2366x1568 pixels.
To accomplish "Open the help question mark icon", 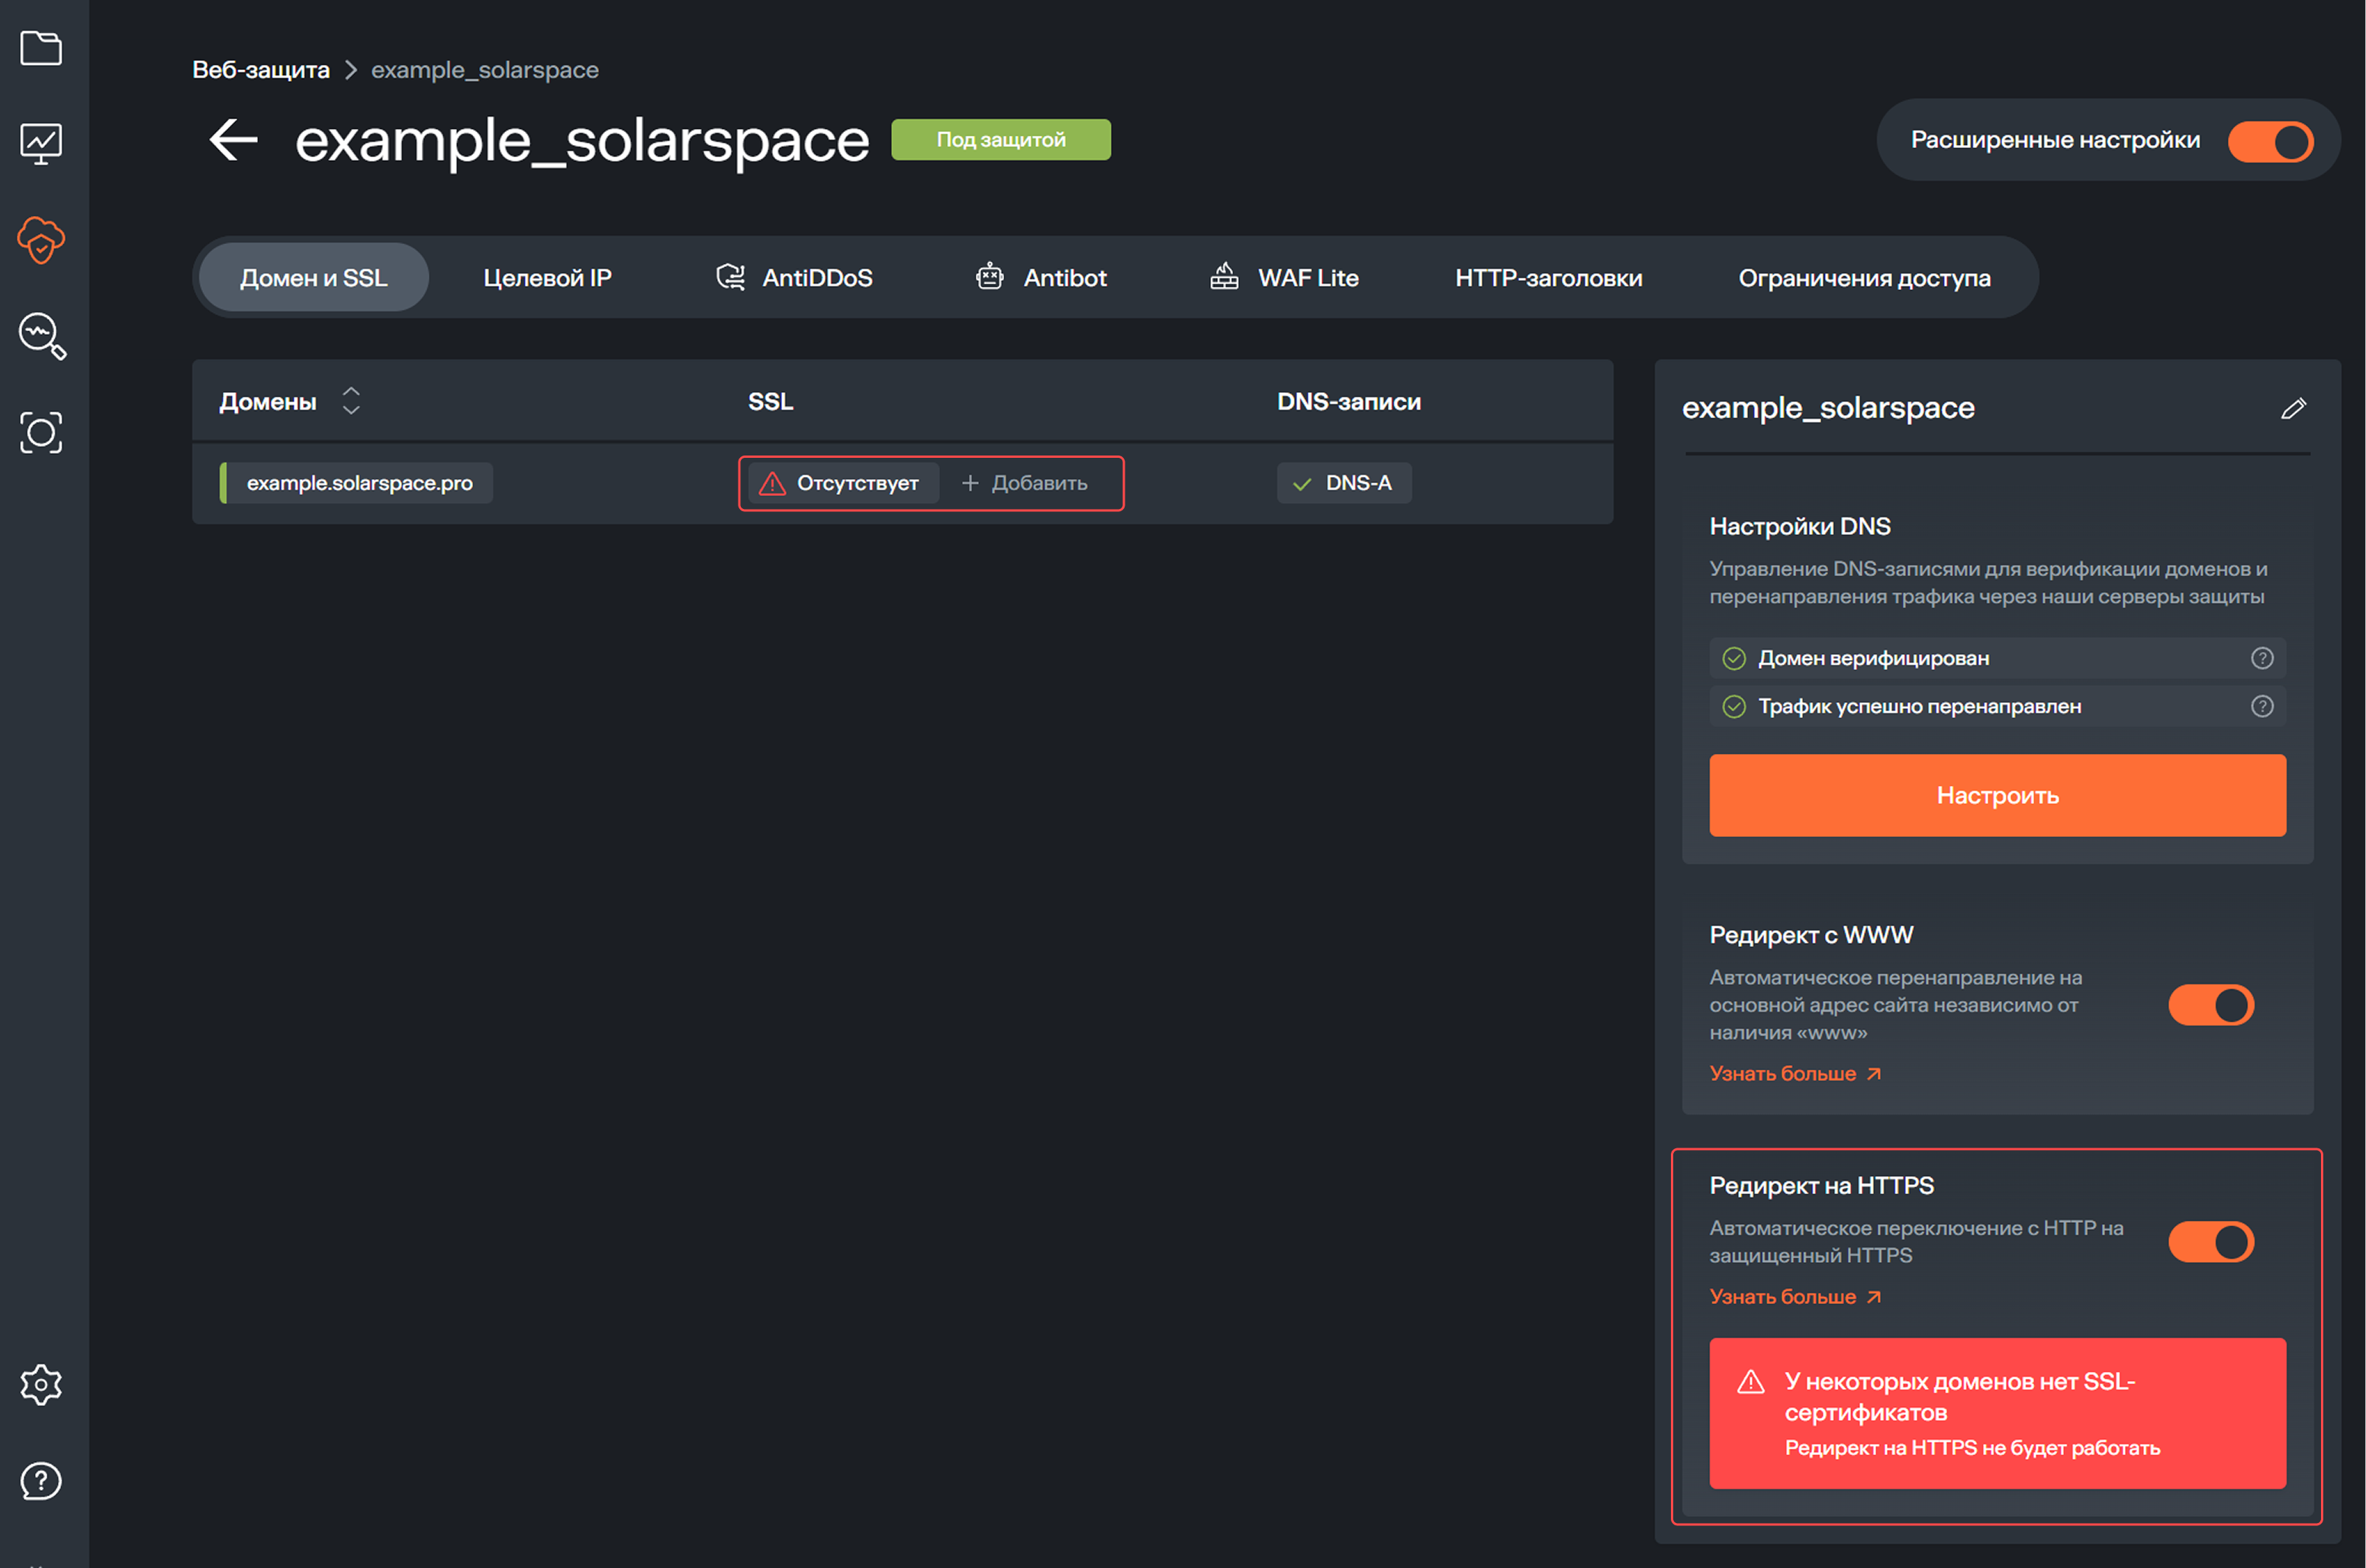I will (x=41, y=1480).
